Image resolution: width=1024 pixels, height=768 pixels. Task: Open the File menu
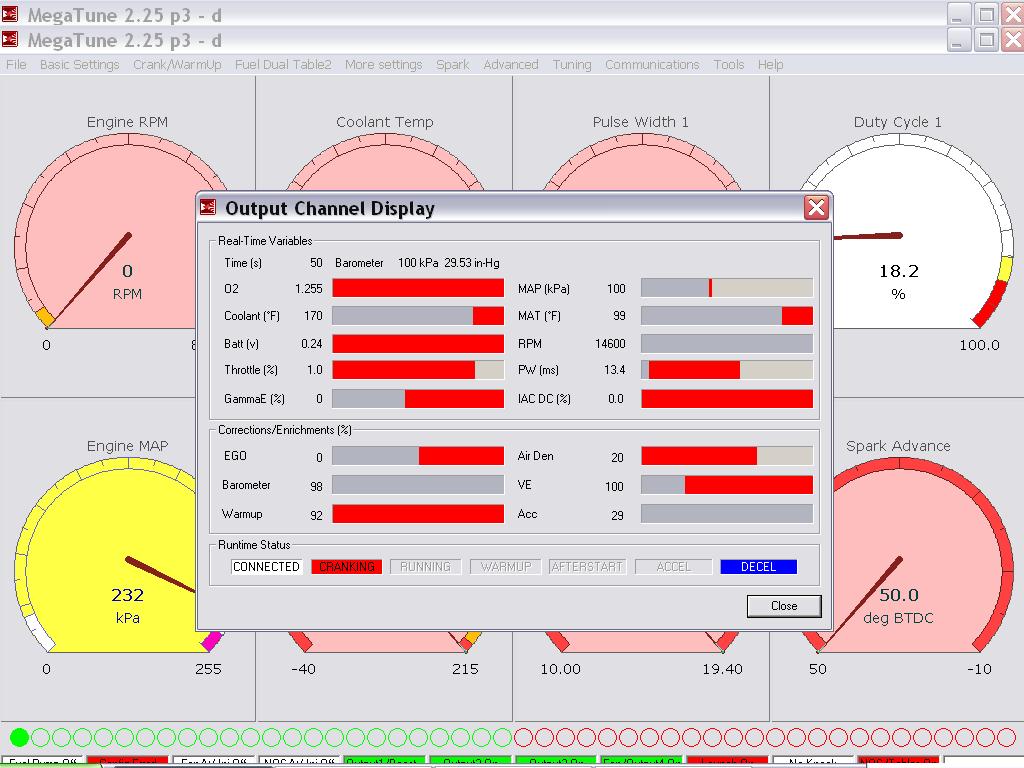[x=16, y=65]
